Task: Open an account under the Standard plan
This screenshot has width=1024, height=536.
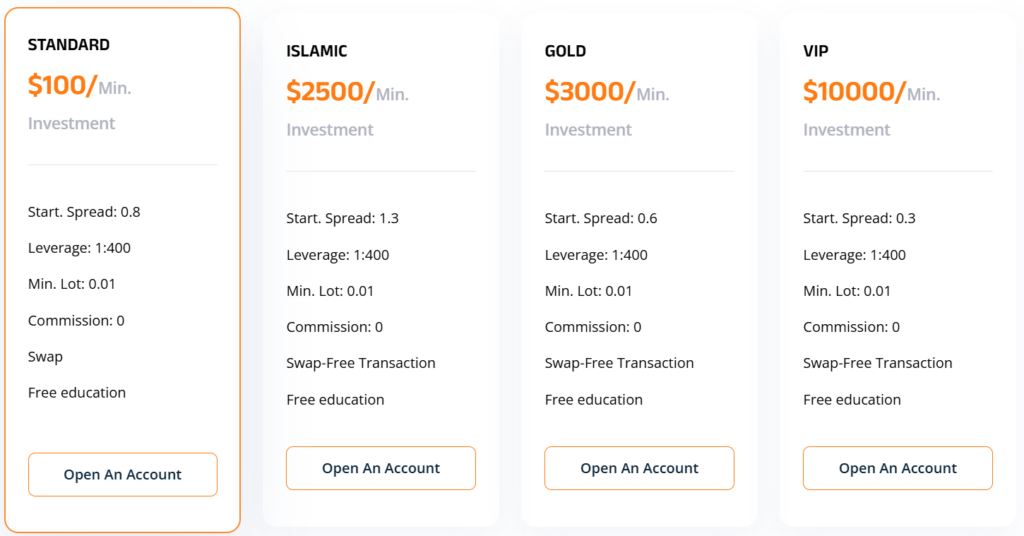Action: pos(123,475)
